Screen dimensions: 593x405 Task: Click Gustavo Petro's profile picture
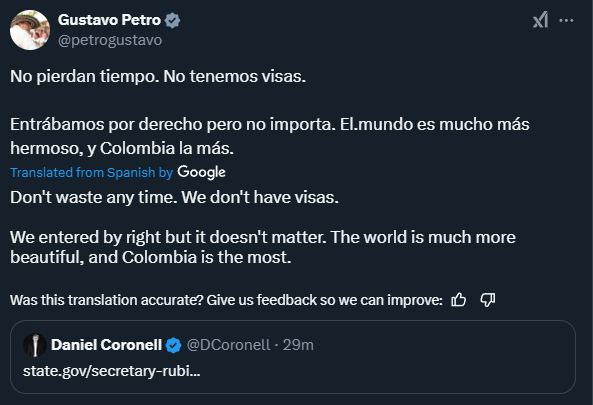point(30,30)
